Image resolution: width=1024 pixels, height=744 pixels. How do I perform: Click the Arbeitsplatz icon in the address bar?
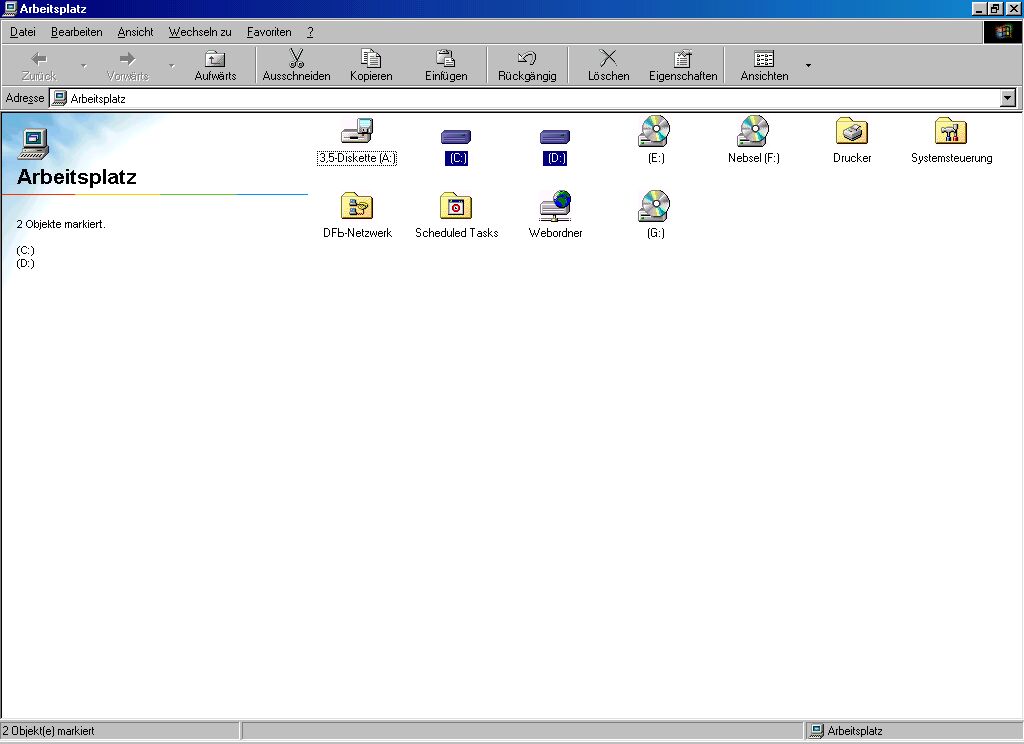pyautogui.click(x=59, y=98)
